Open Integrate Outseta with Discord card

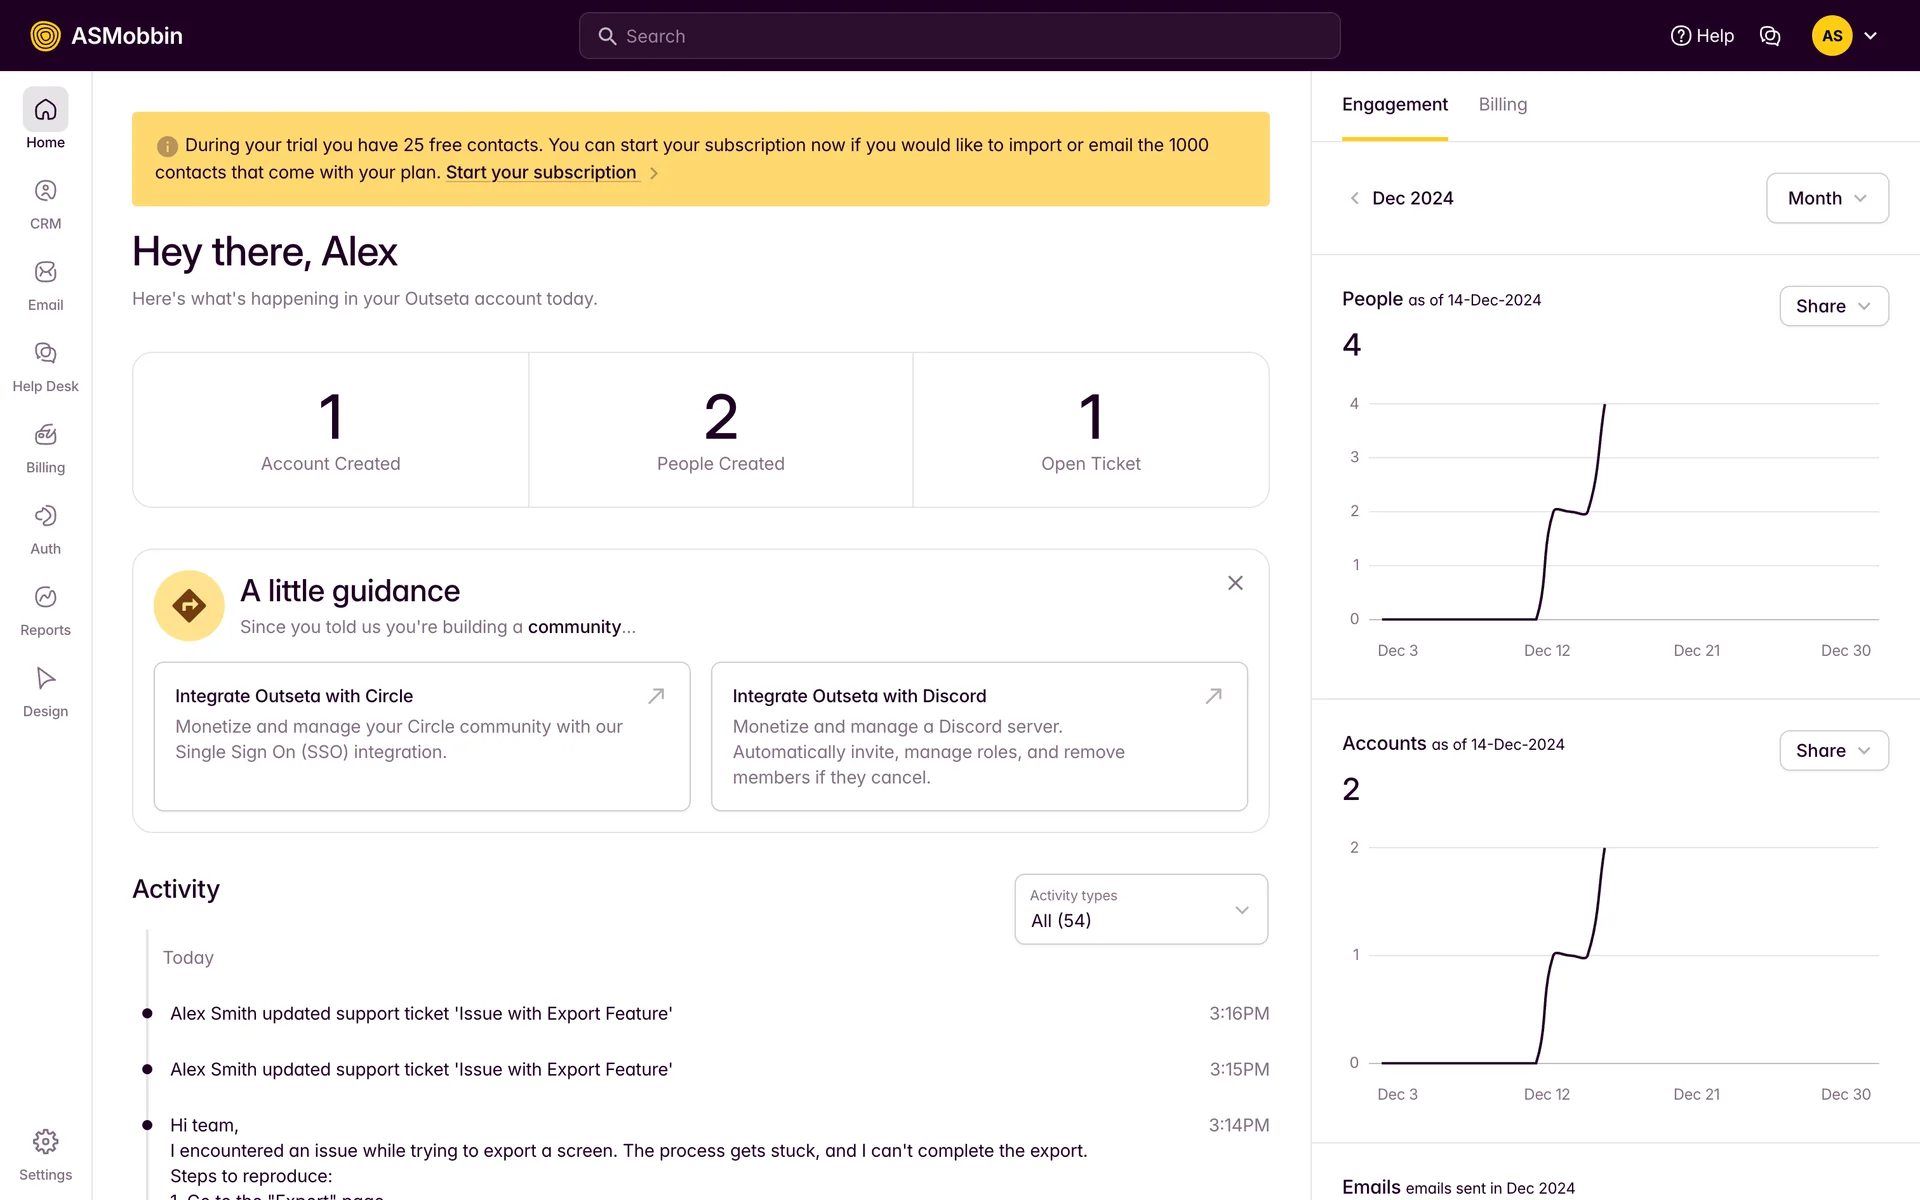point(978,736)
